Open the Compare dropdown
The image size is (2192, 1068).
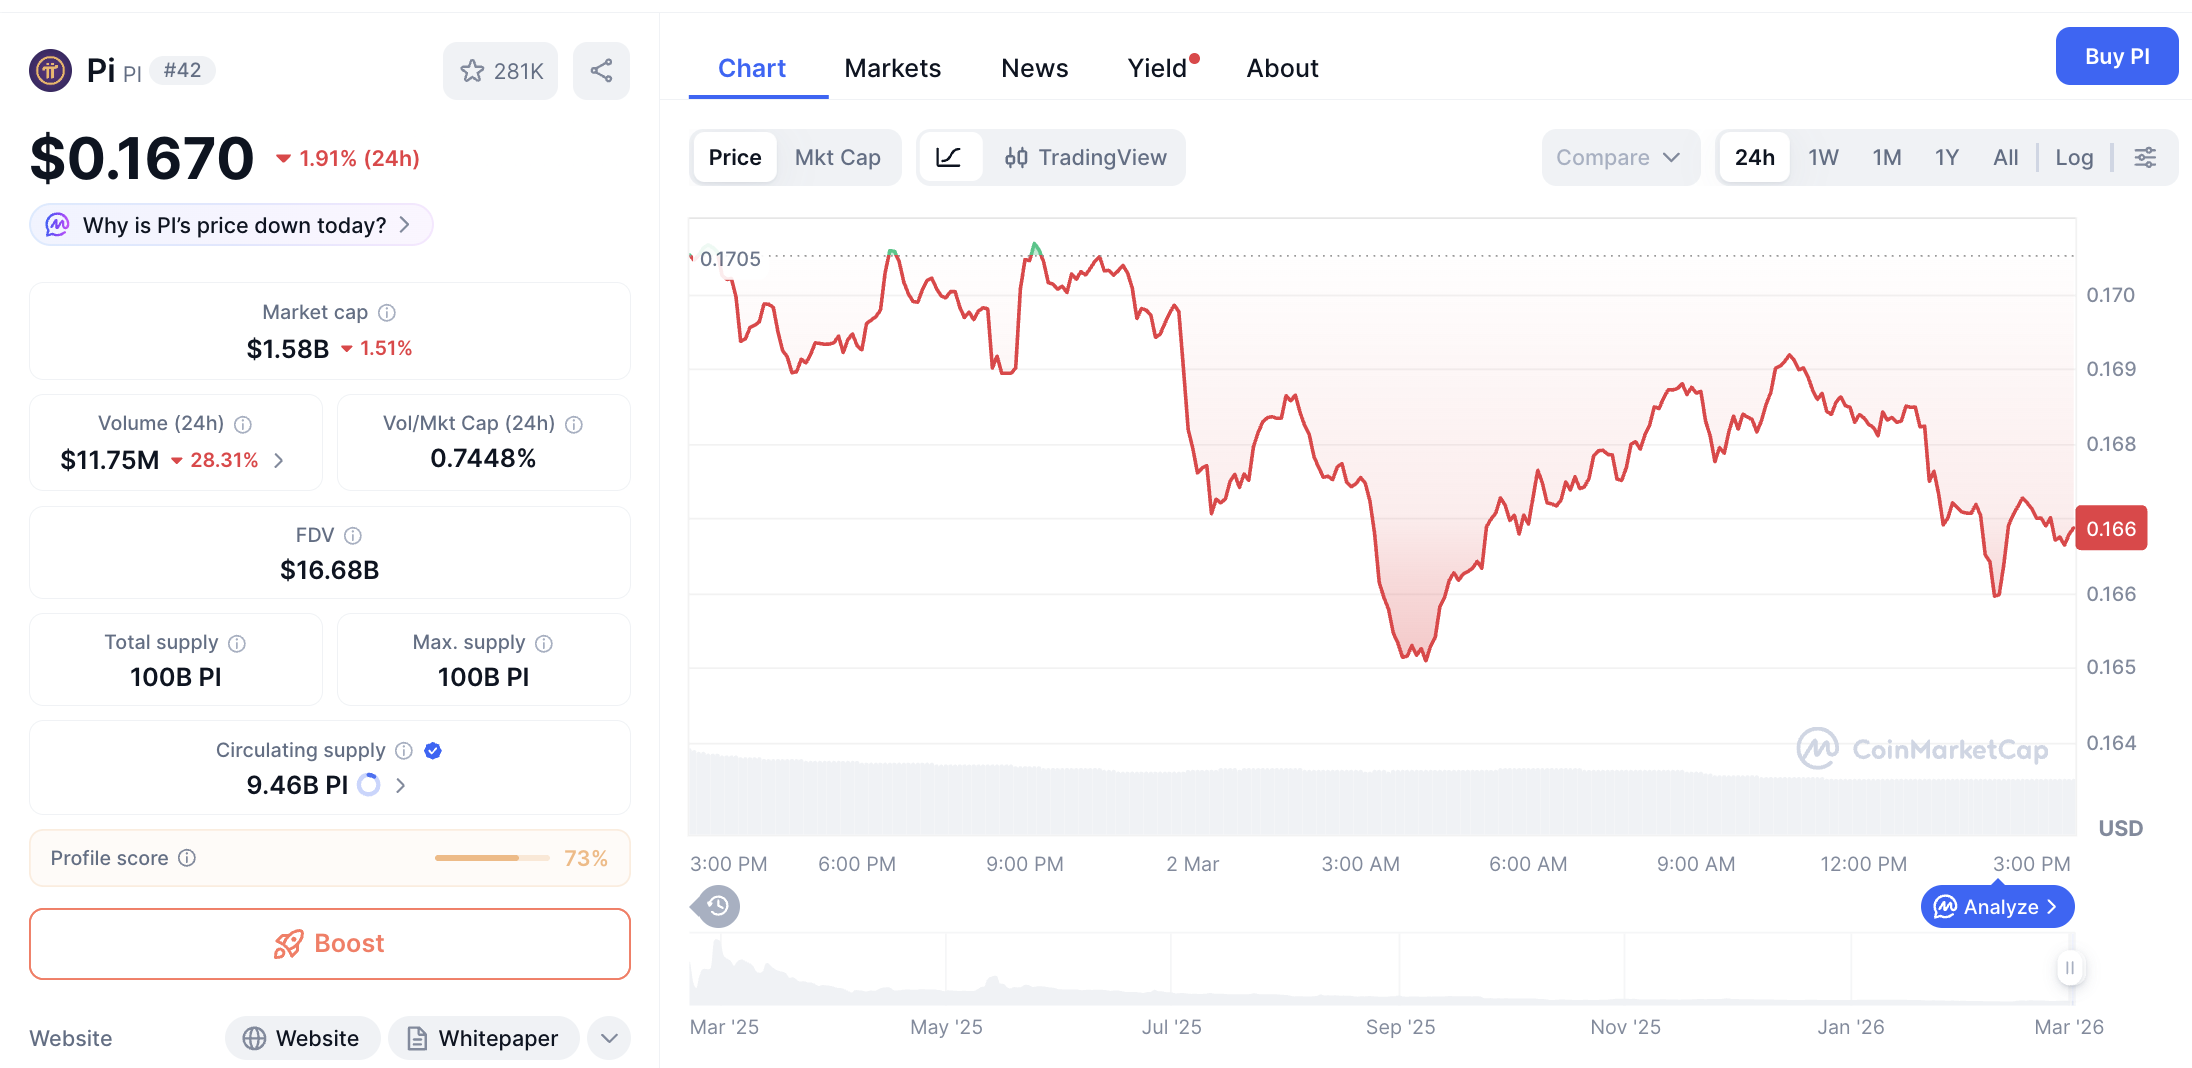point(1619,157)
